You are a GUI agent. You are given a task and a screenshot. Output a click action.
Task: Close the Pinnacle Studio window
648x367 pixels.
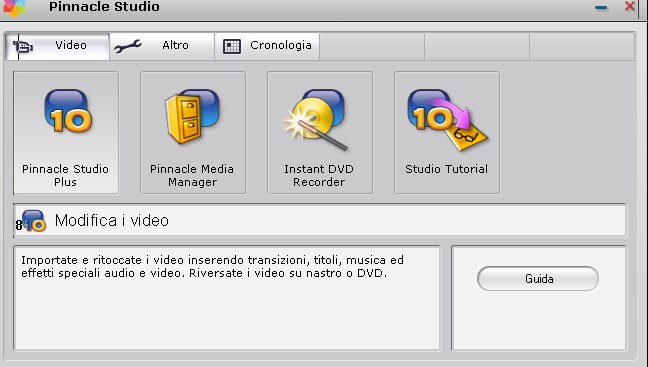coord(630,7)
